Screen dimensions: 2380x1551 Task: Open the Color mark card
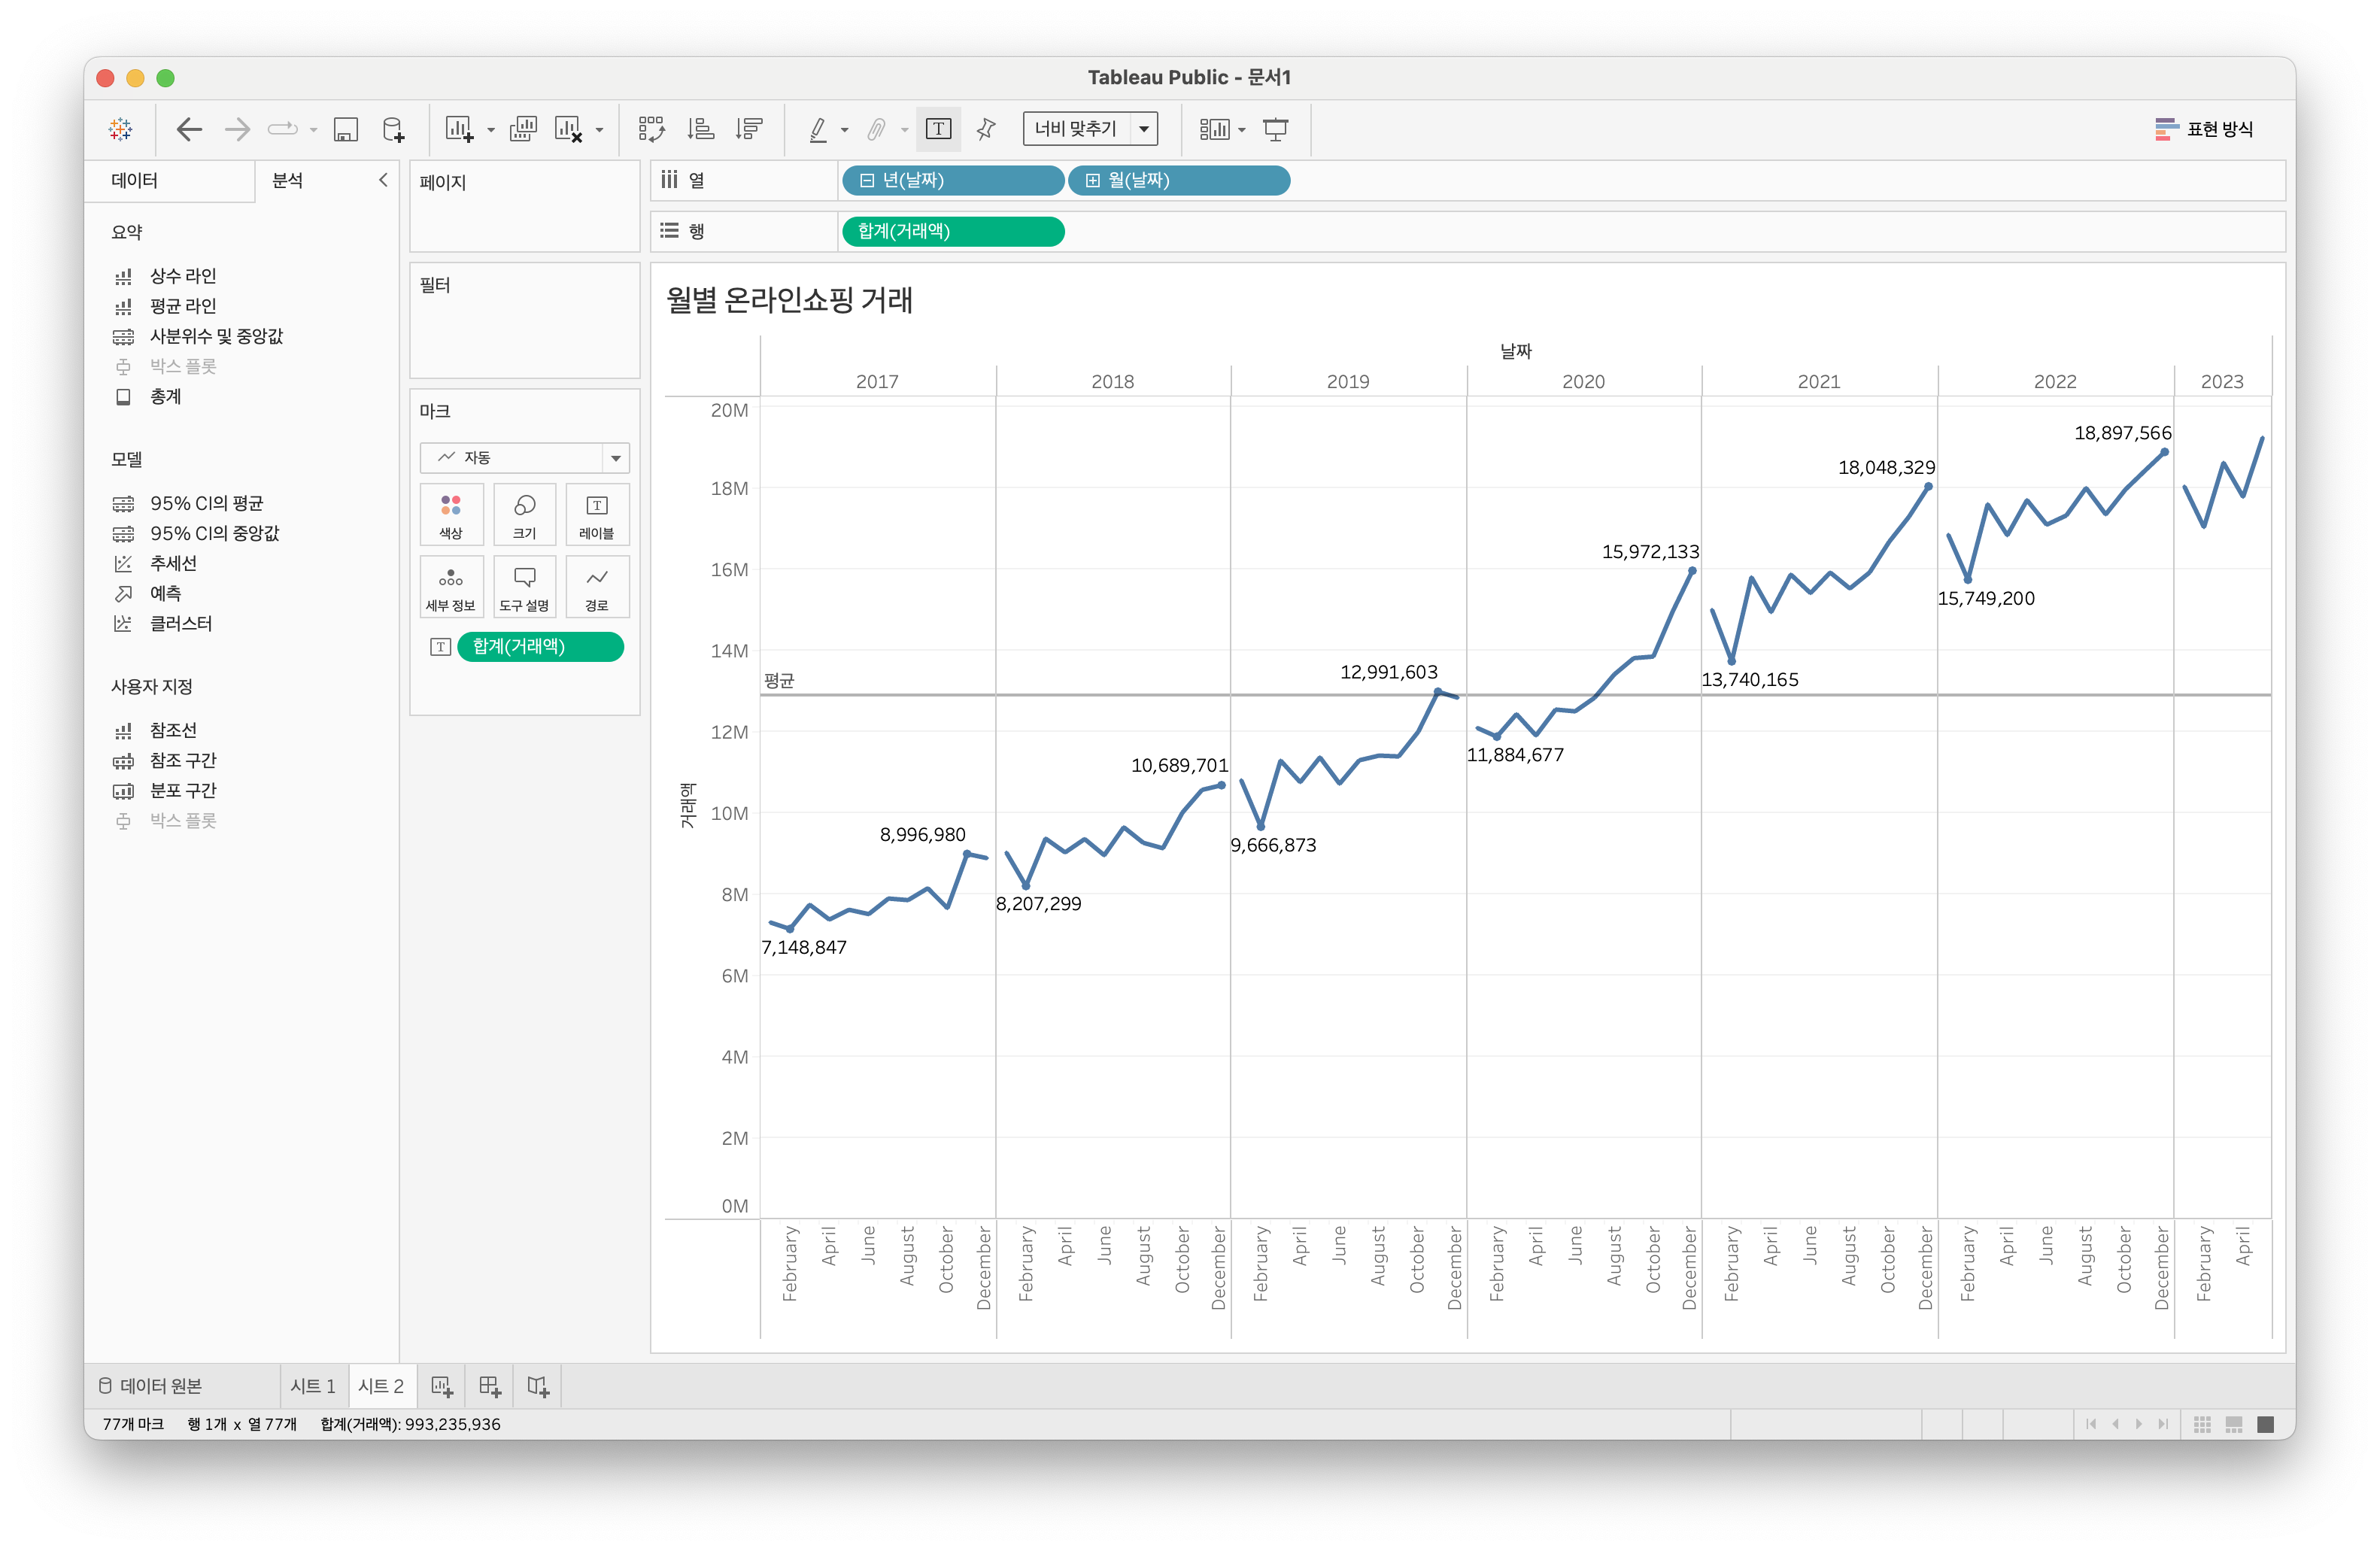[x=451, y=514]
